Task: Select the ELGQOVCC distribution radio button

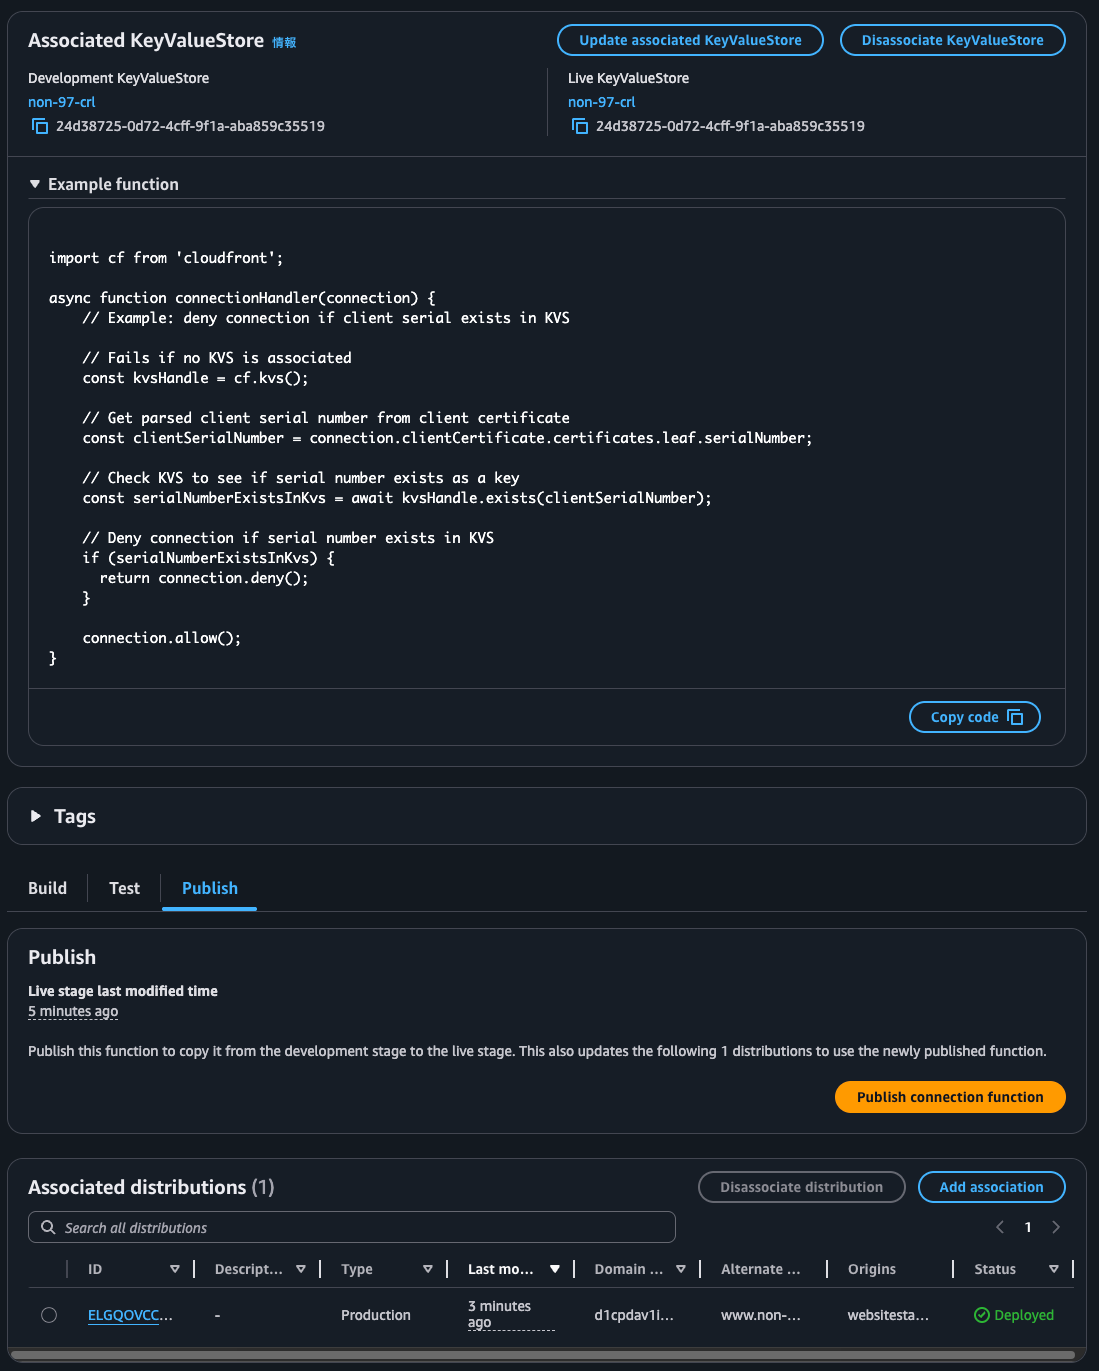Action: click(x=49, y=1315)
